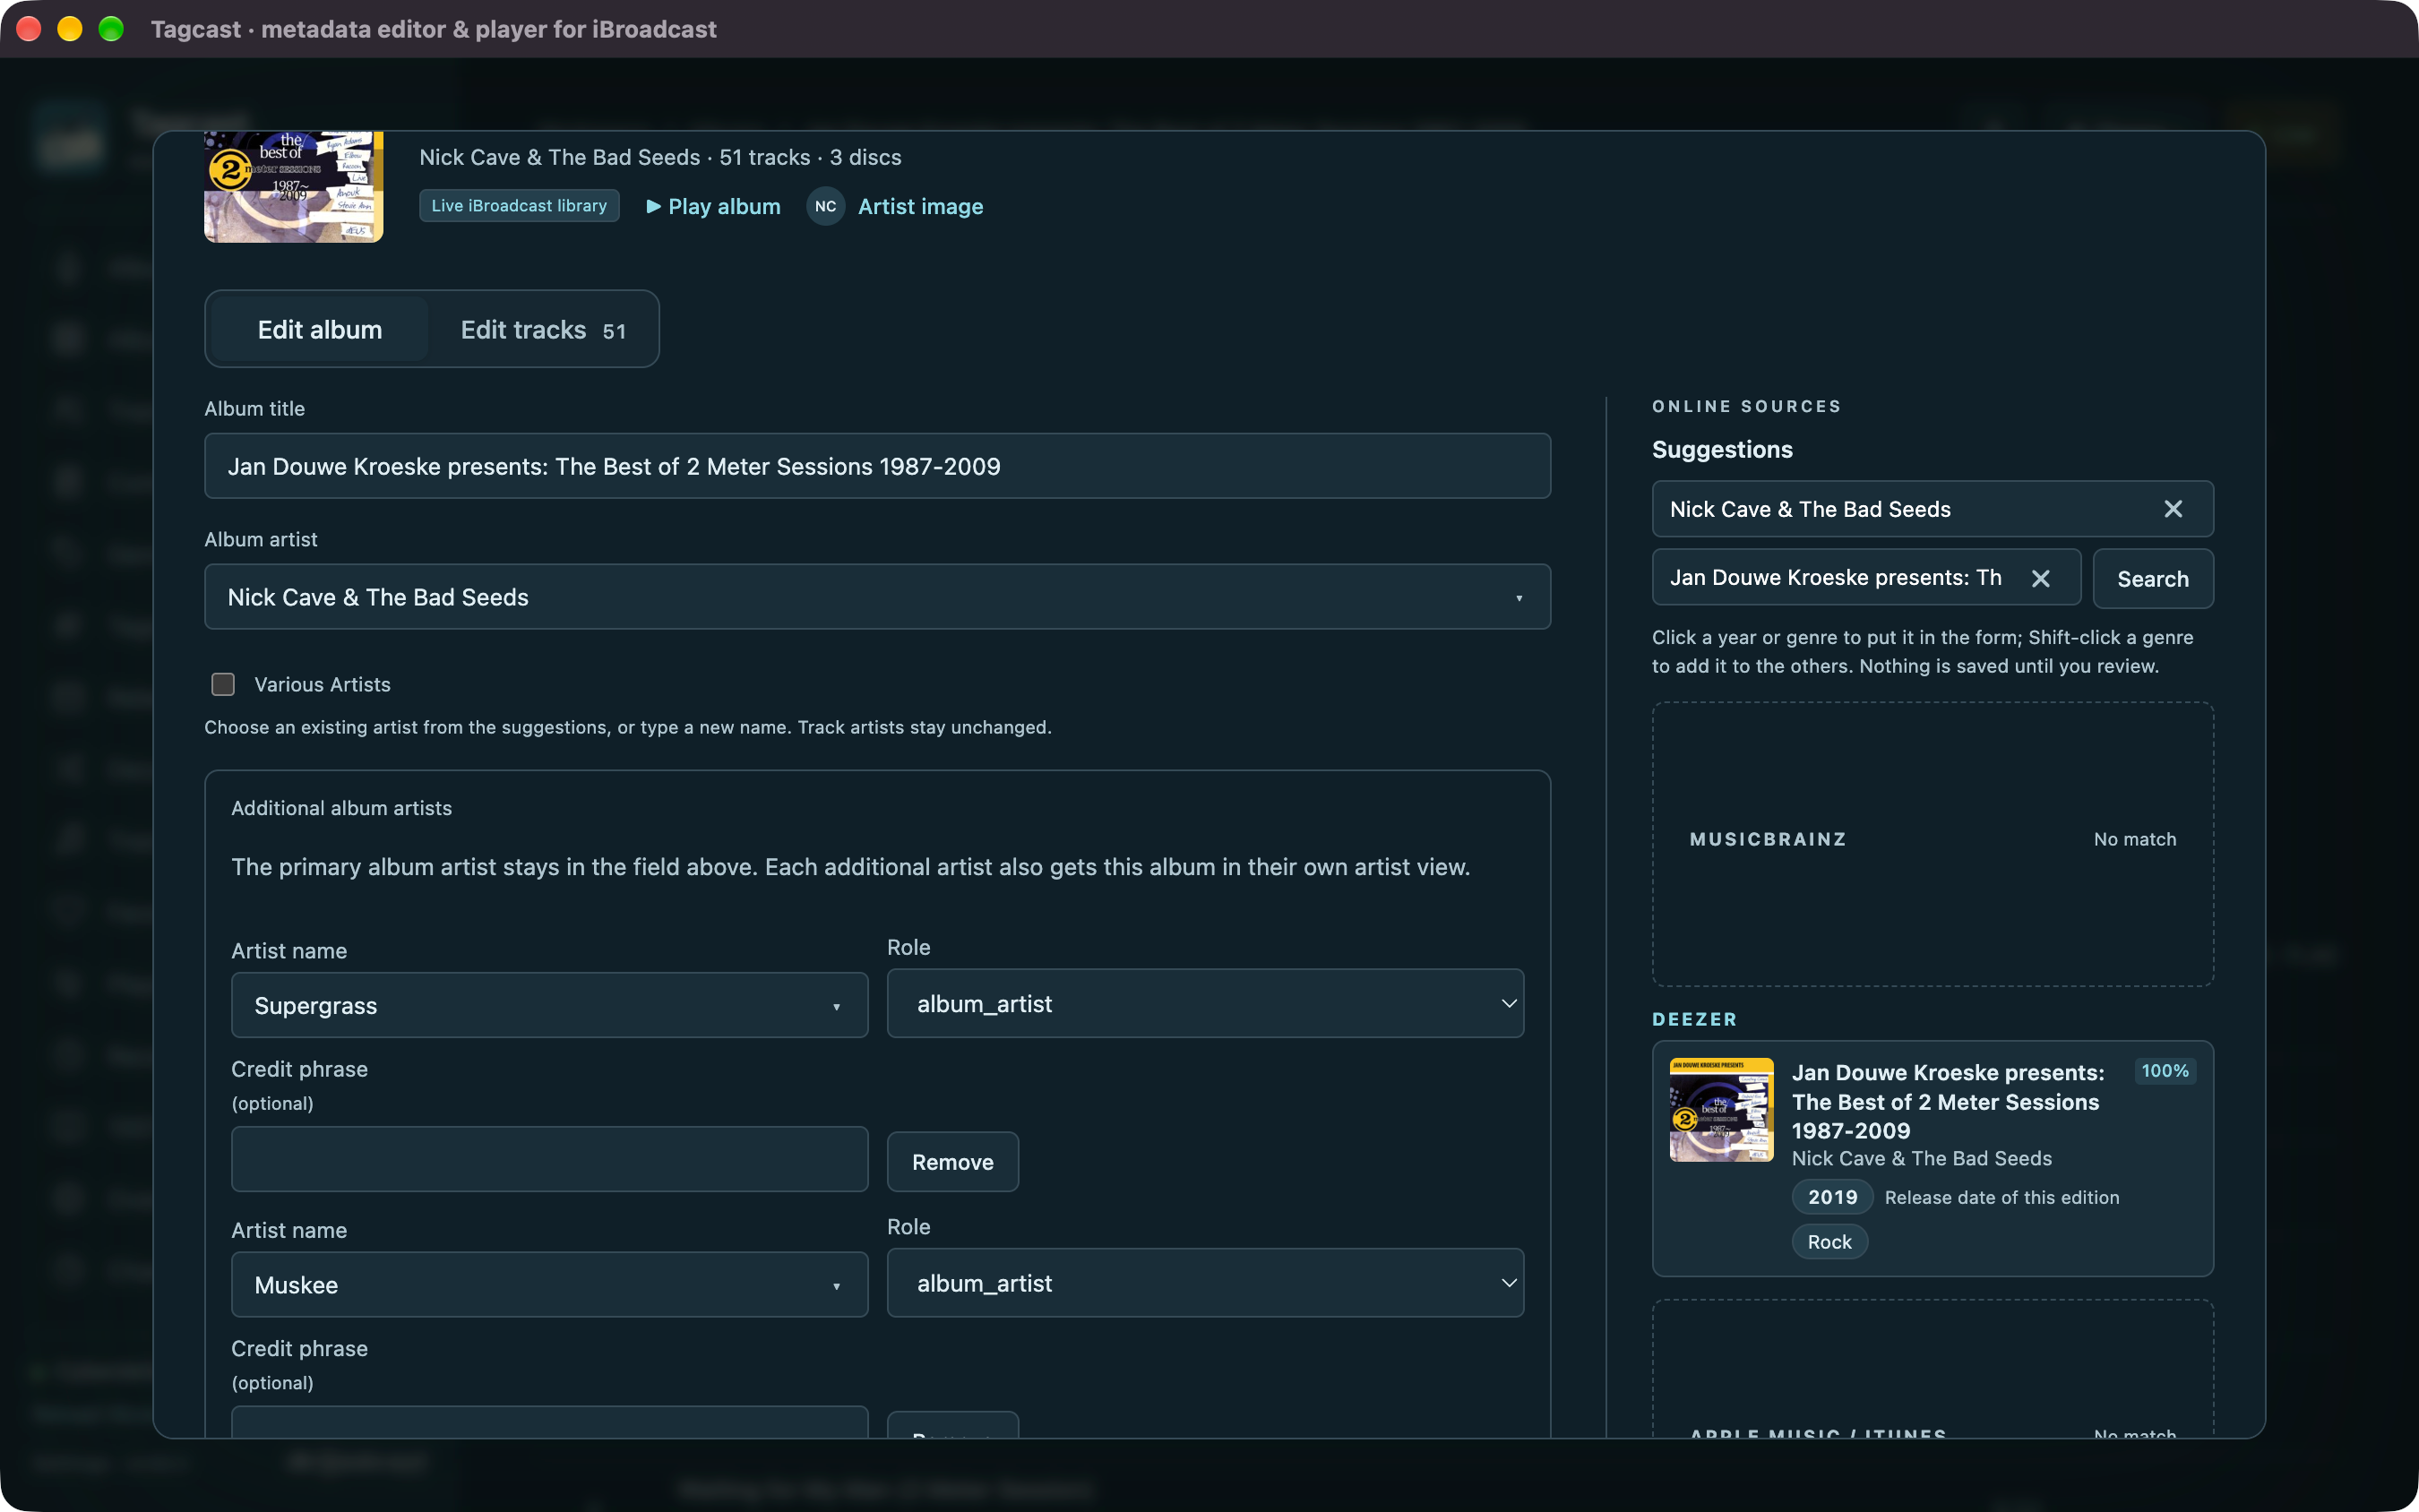Open the Album artist combo box arrow

coord(1518,598)
